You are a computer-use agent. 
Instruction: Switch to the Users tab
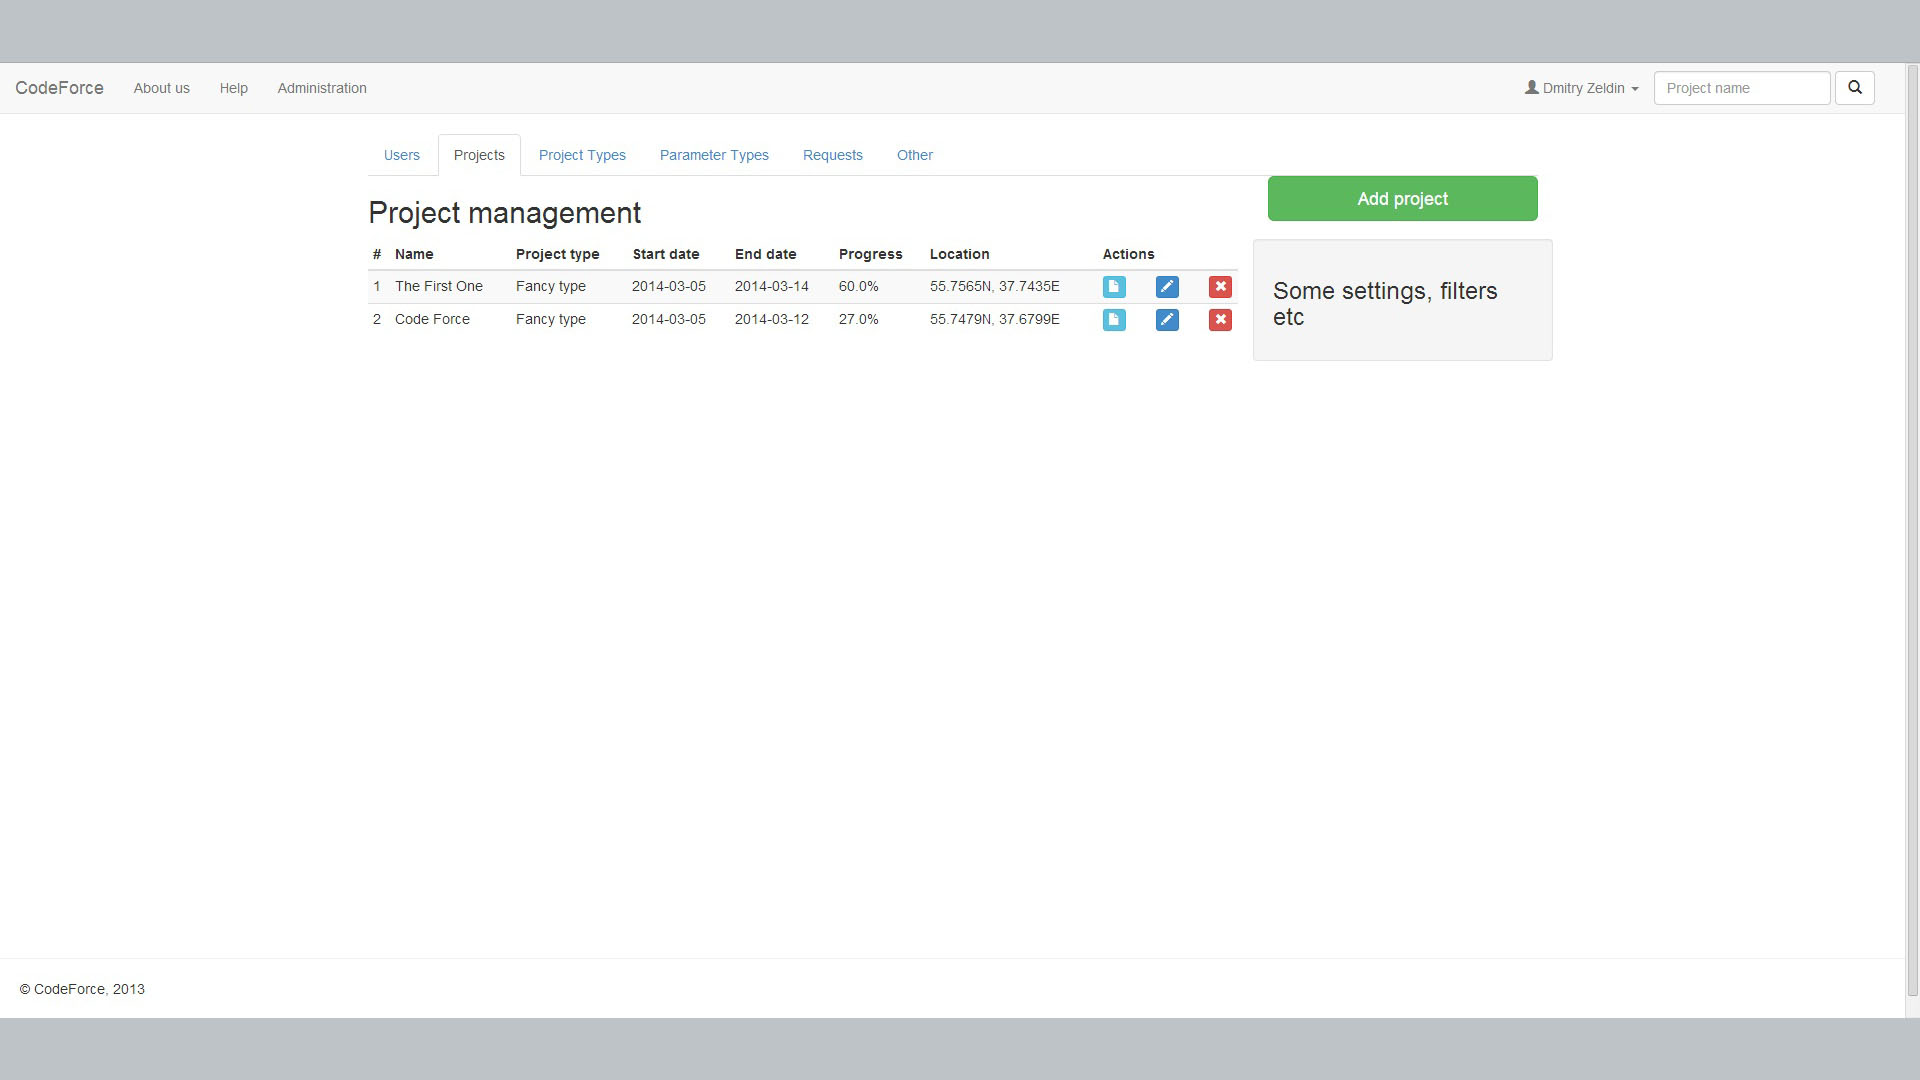402,155
